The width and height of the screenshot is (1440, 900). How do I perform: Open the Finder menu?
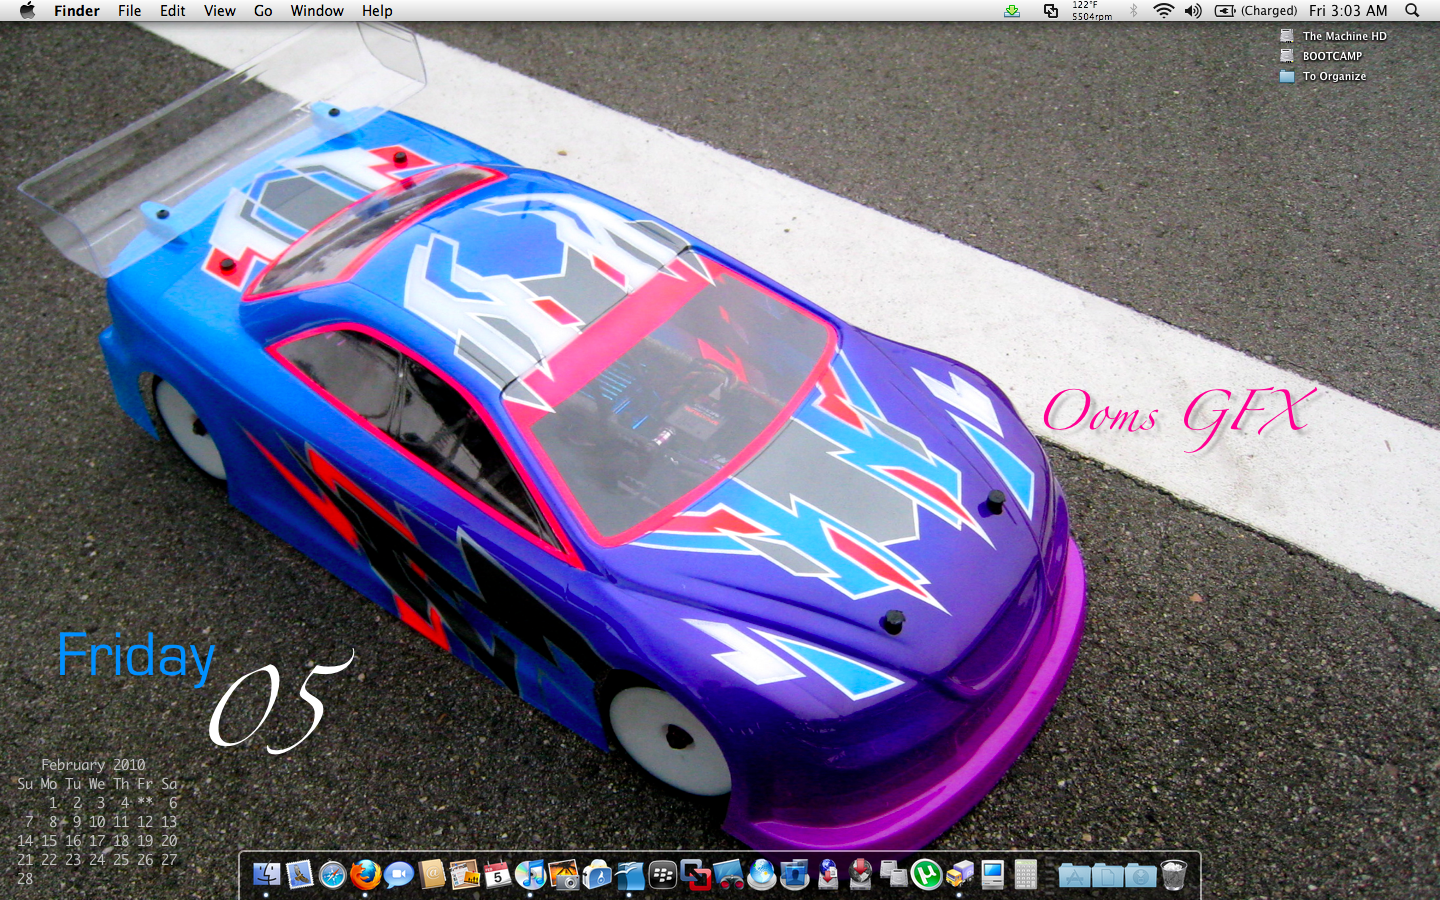[77, 11]
